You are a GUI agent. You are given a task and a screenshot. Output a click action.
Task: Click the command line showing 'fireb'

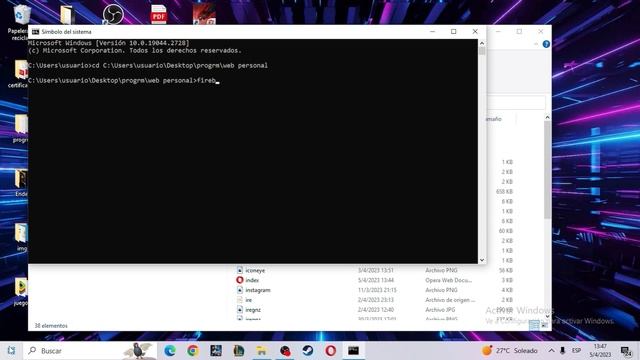124,80
